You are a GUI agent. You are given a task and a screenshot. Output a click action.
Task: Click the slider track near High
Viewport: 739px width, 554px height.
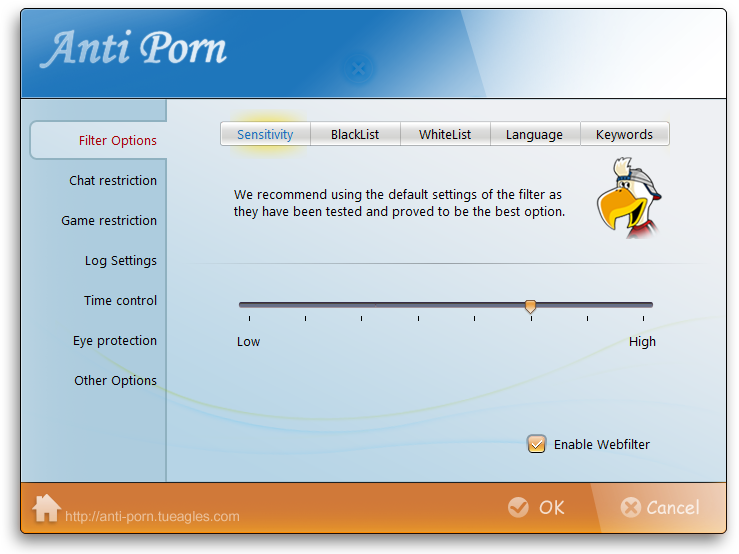pyautogui.click(x=642, y=305)
